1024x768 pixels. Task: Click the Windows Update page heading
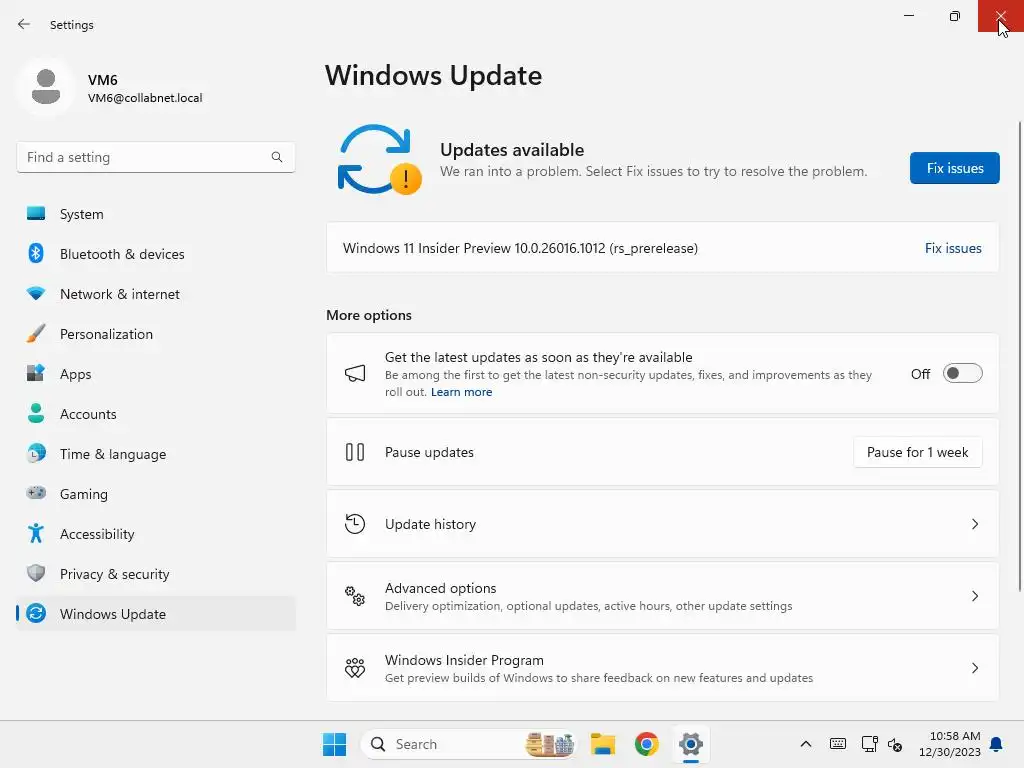(x=434, y=76)
